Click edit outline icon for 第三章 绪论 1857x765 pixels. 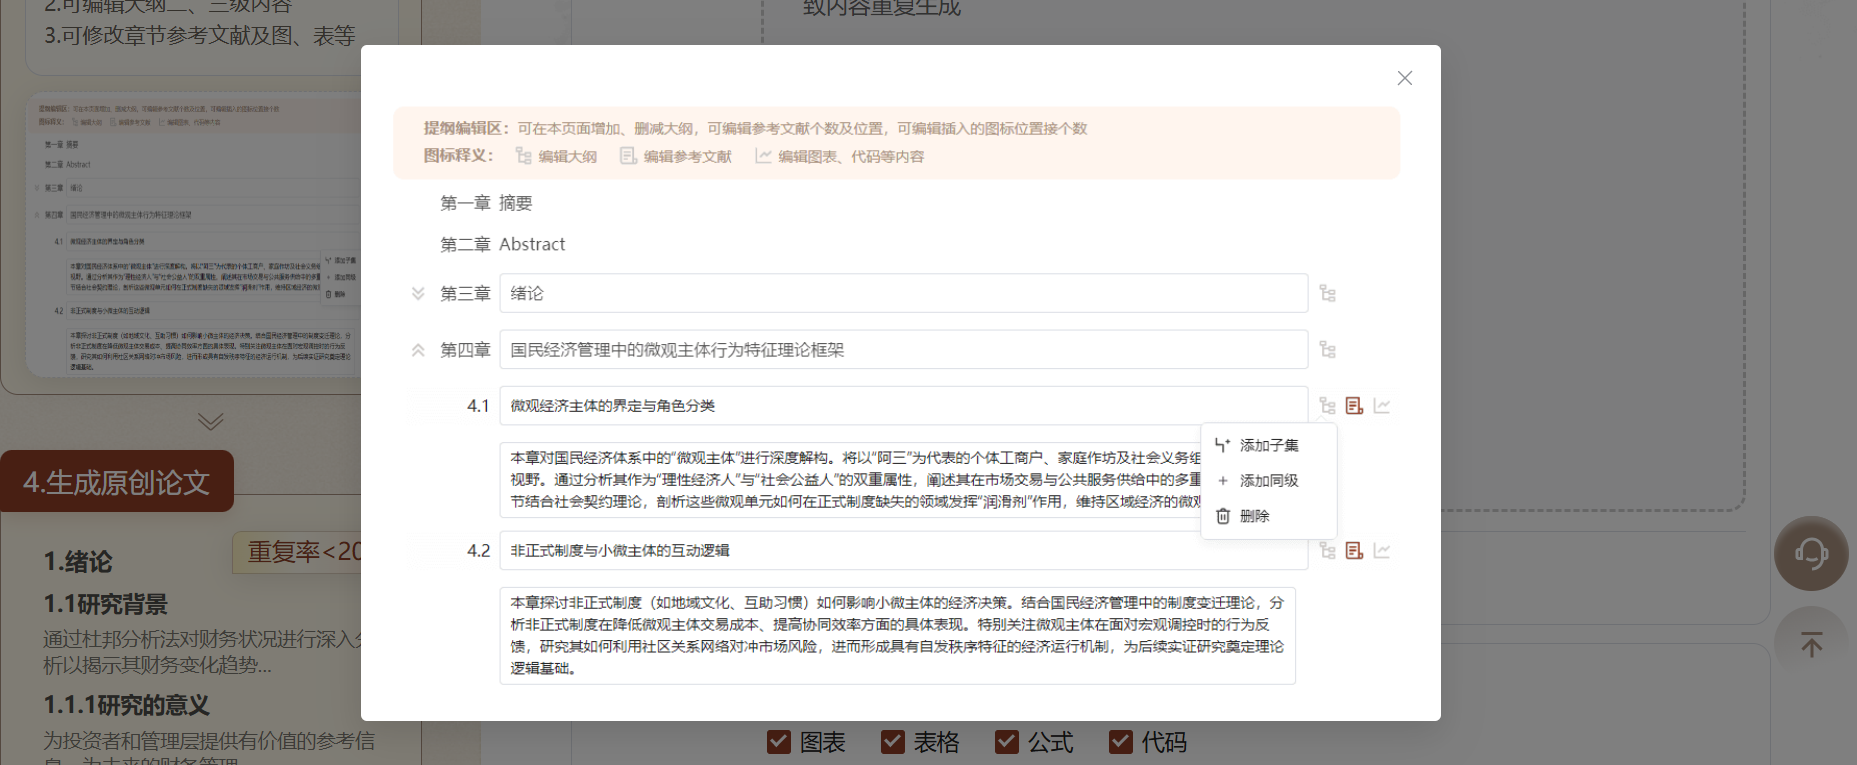click(1327, 293)
